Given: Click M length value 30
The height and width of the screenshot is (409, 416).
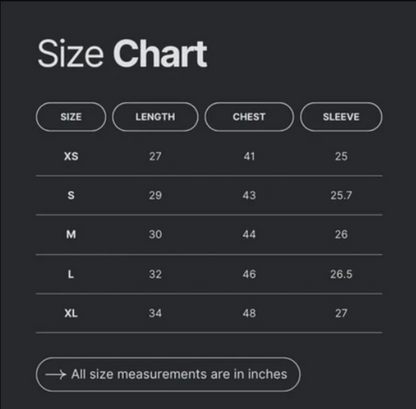Looking at the screenshot, I should (155, 235).
